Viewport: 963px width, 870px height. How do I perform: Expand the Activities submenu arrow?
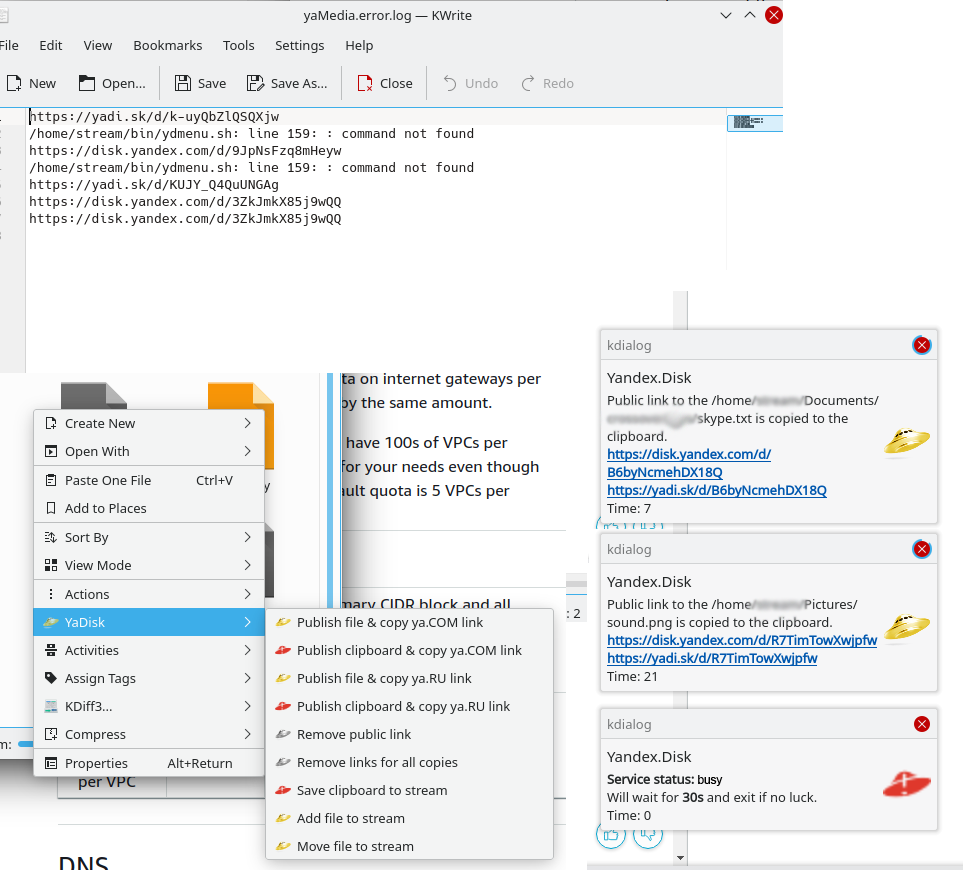click(x=248, y=650)
